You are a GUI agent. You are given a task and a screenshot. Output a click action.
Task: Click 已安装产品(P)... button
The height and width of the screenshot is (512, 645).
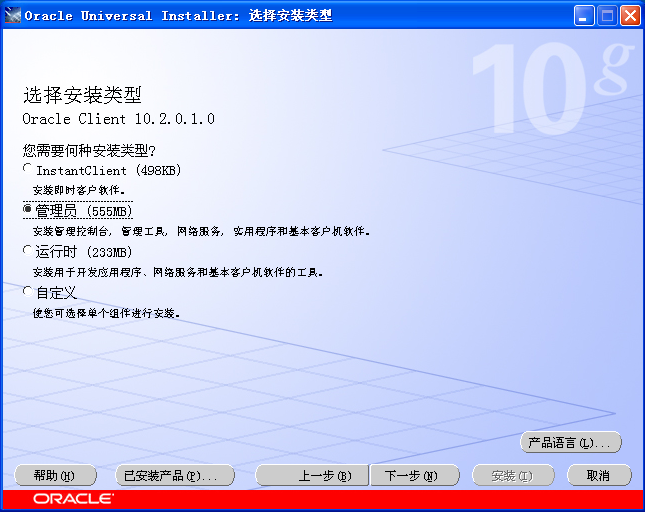[x=175, y=476]
